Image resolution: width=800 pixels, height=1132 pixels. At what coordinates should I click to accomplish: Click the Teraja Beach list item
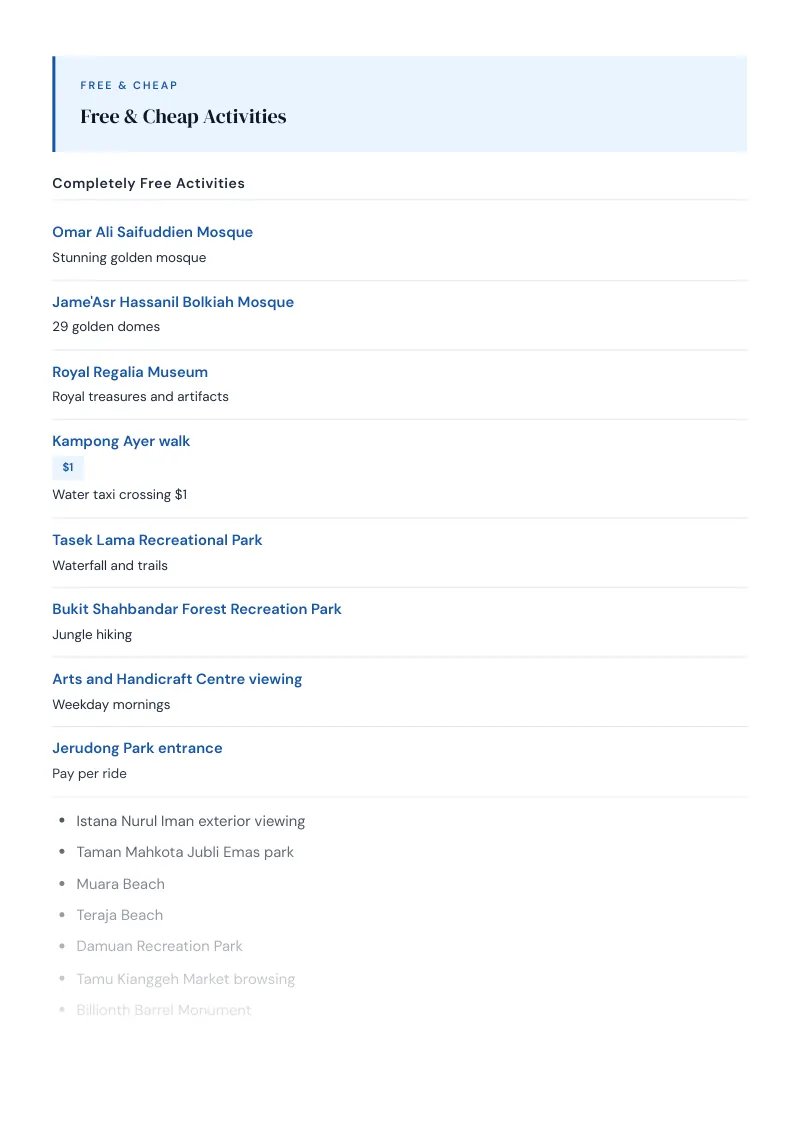pos(120,915)
